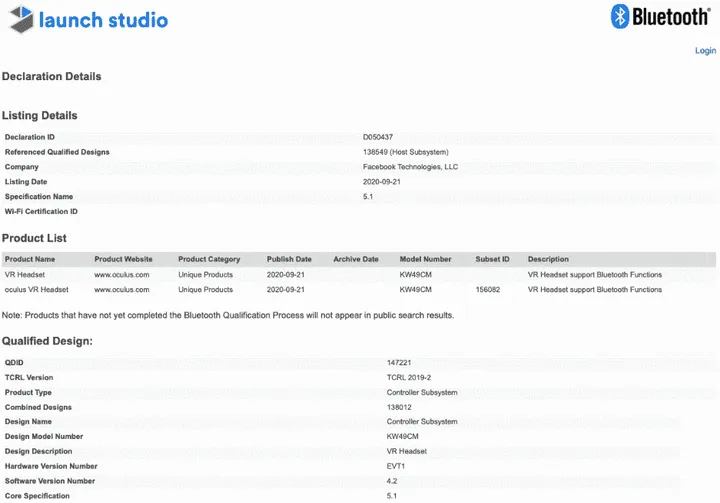Click the Description column header
Viewport: 720px width, 503px height.
(548, 259)
